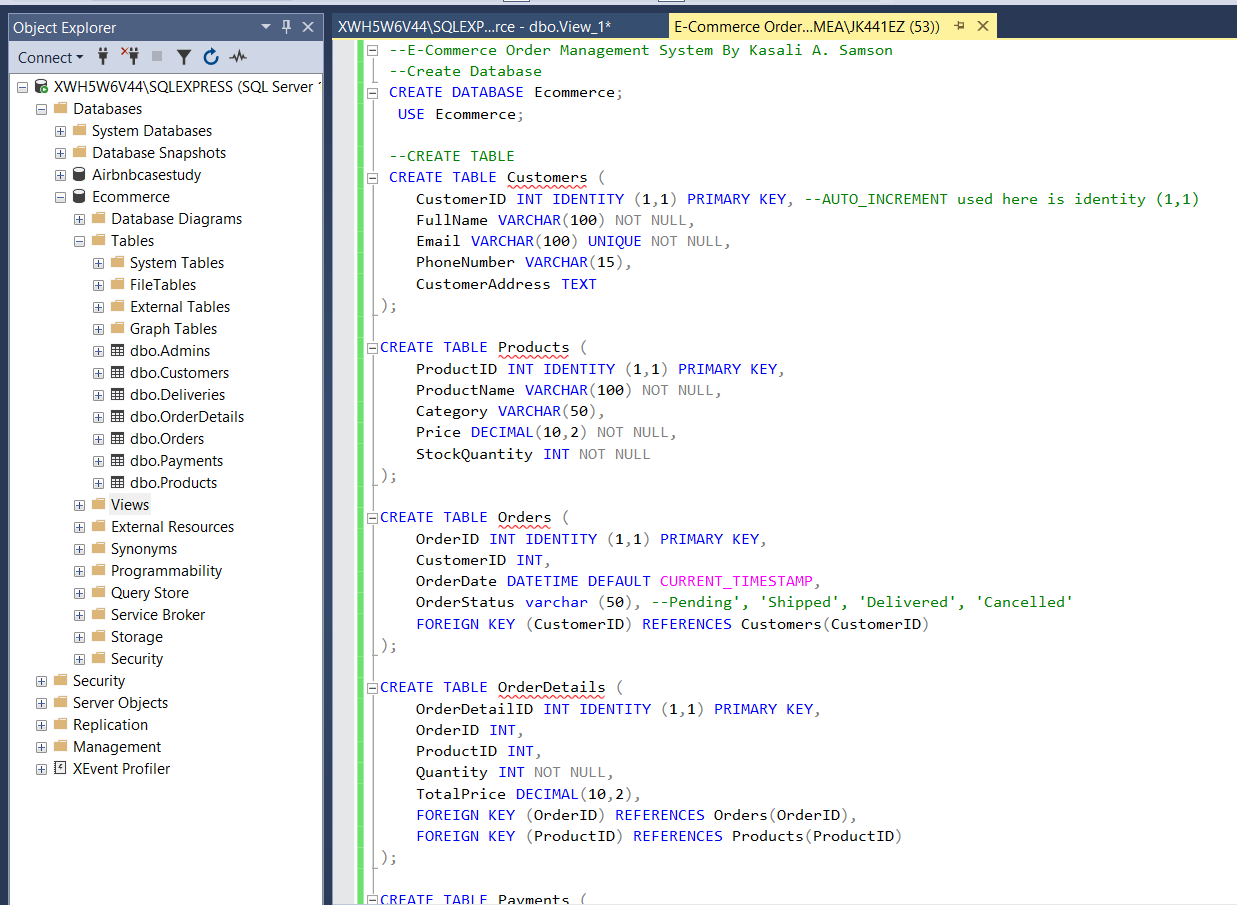Click the Server Objects folder icon
Image resolution: width=1237 pixels, height=905 pixels.
coord(60,702)
